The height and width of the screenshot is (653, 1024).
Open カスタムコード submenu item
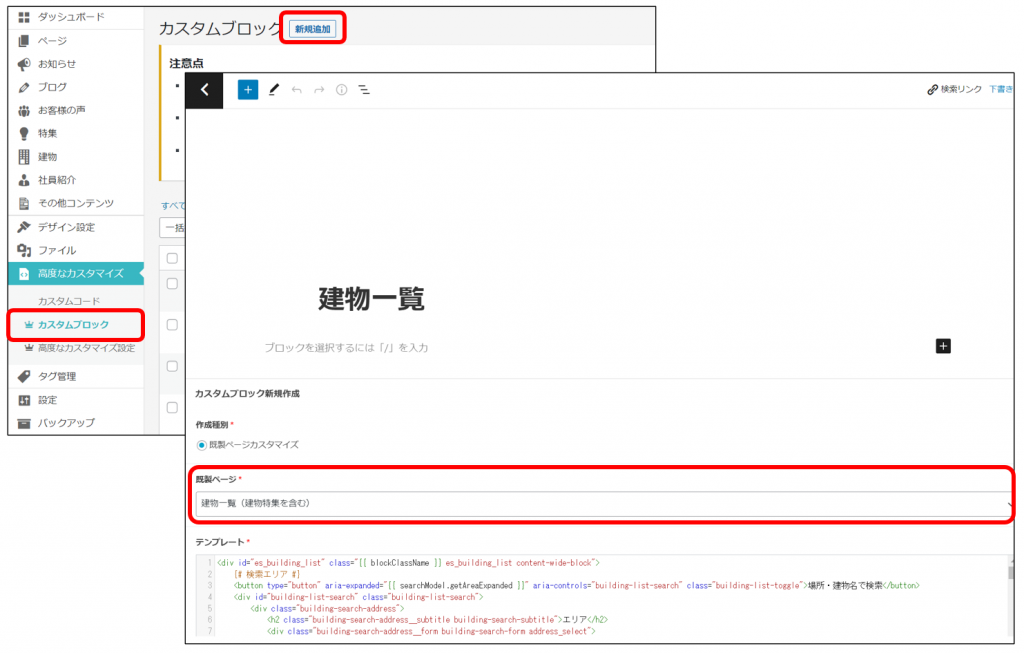[x=69, y=301]
